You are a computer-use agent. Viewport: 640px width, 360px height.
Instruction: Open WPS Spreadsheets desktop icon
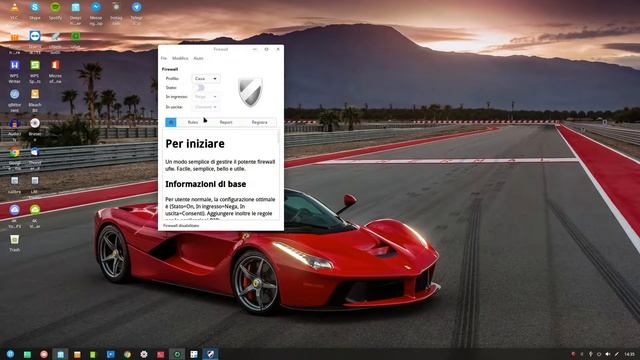(x=35, y=65)
